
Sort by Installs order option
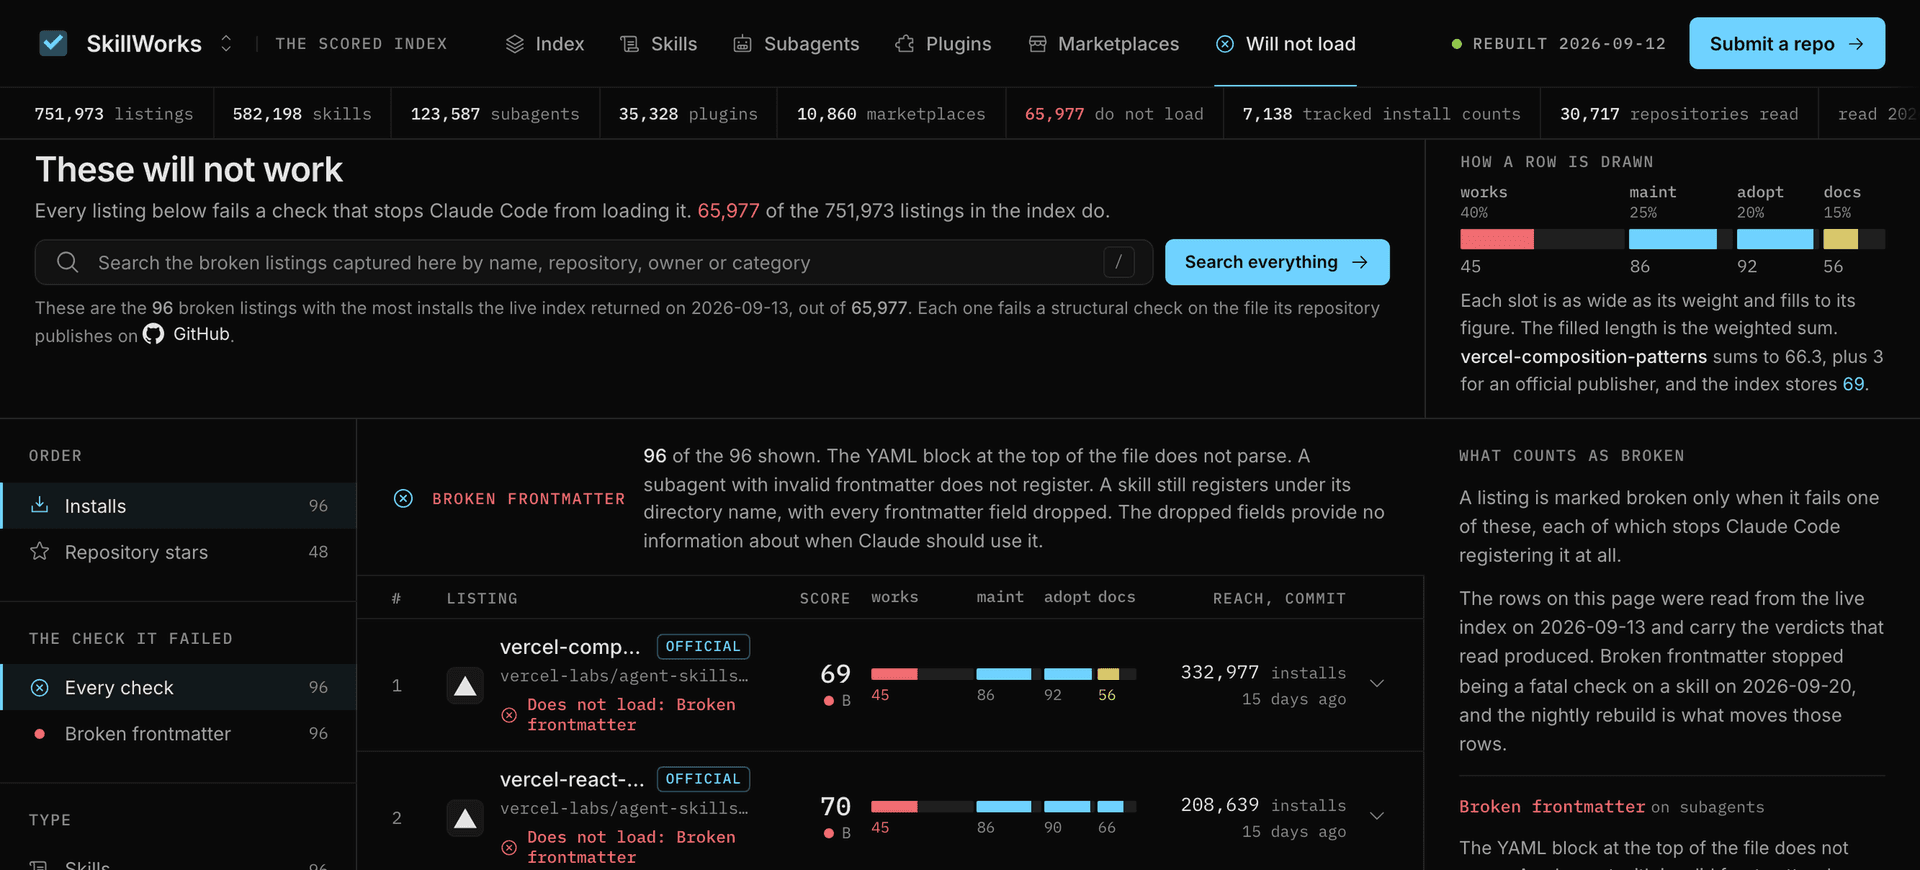click(x=178, y=506)
